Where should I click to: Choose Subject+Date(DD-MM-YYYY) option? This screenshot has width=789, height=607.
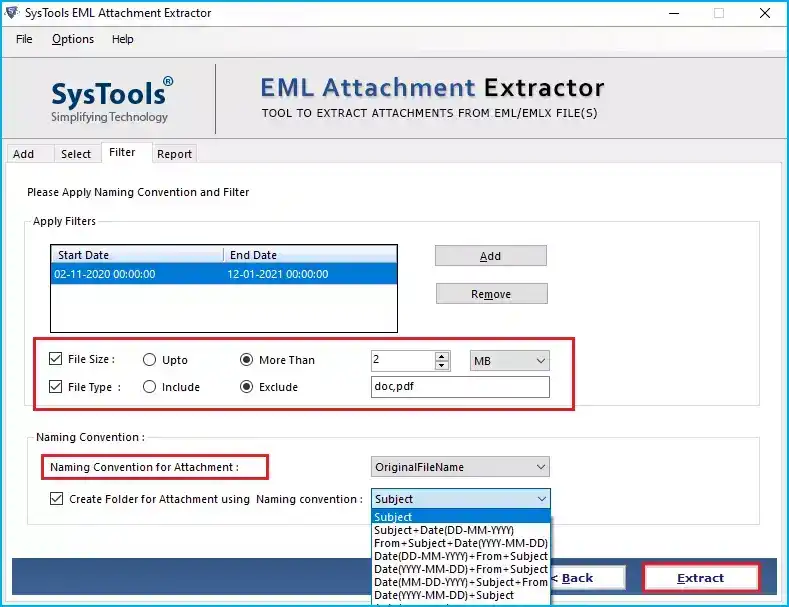(461, 530)
